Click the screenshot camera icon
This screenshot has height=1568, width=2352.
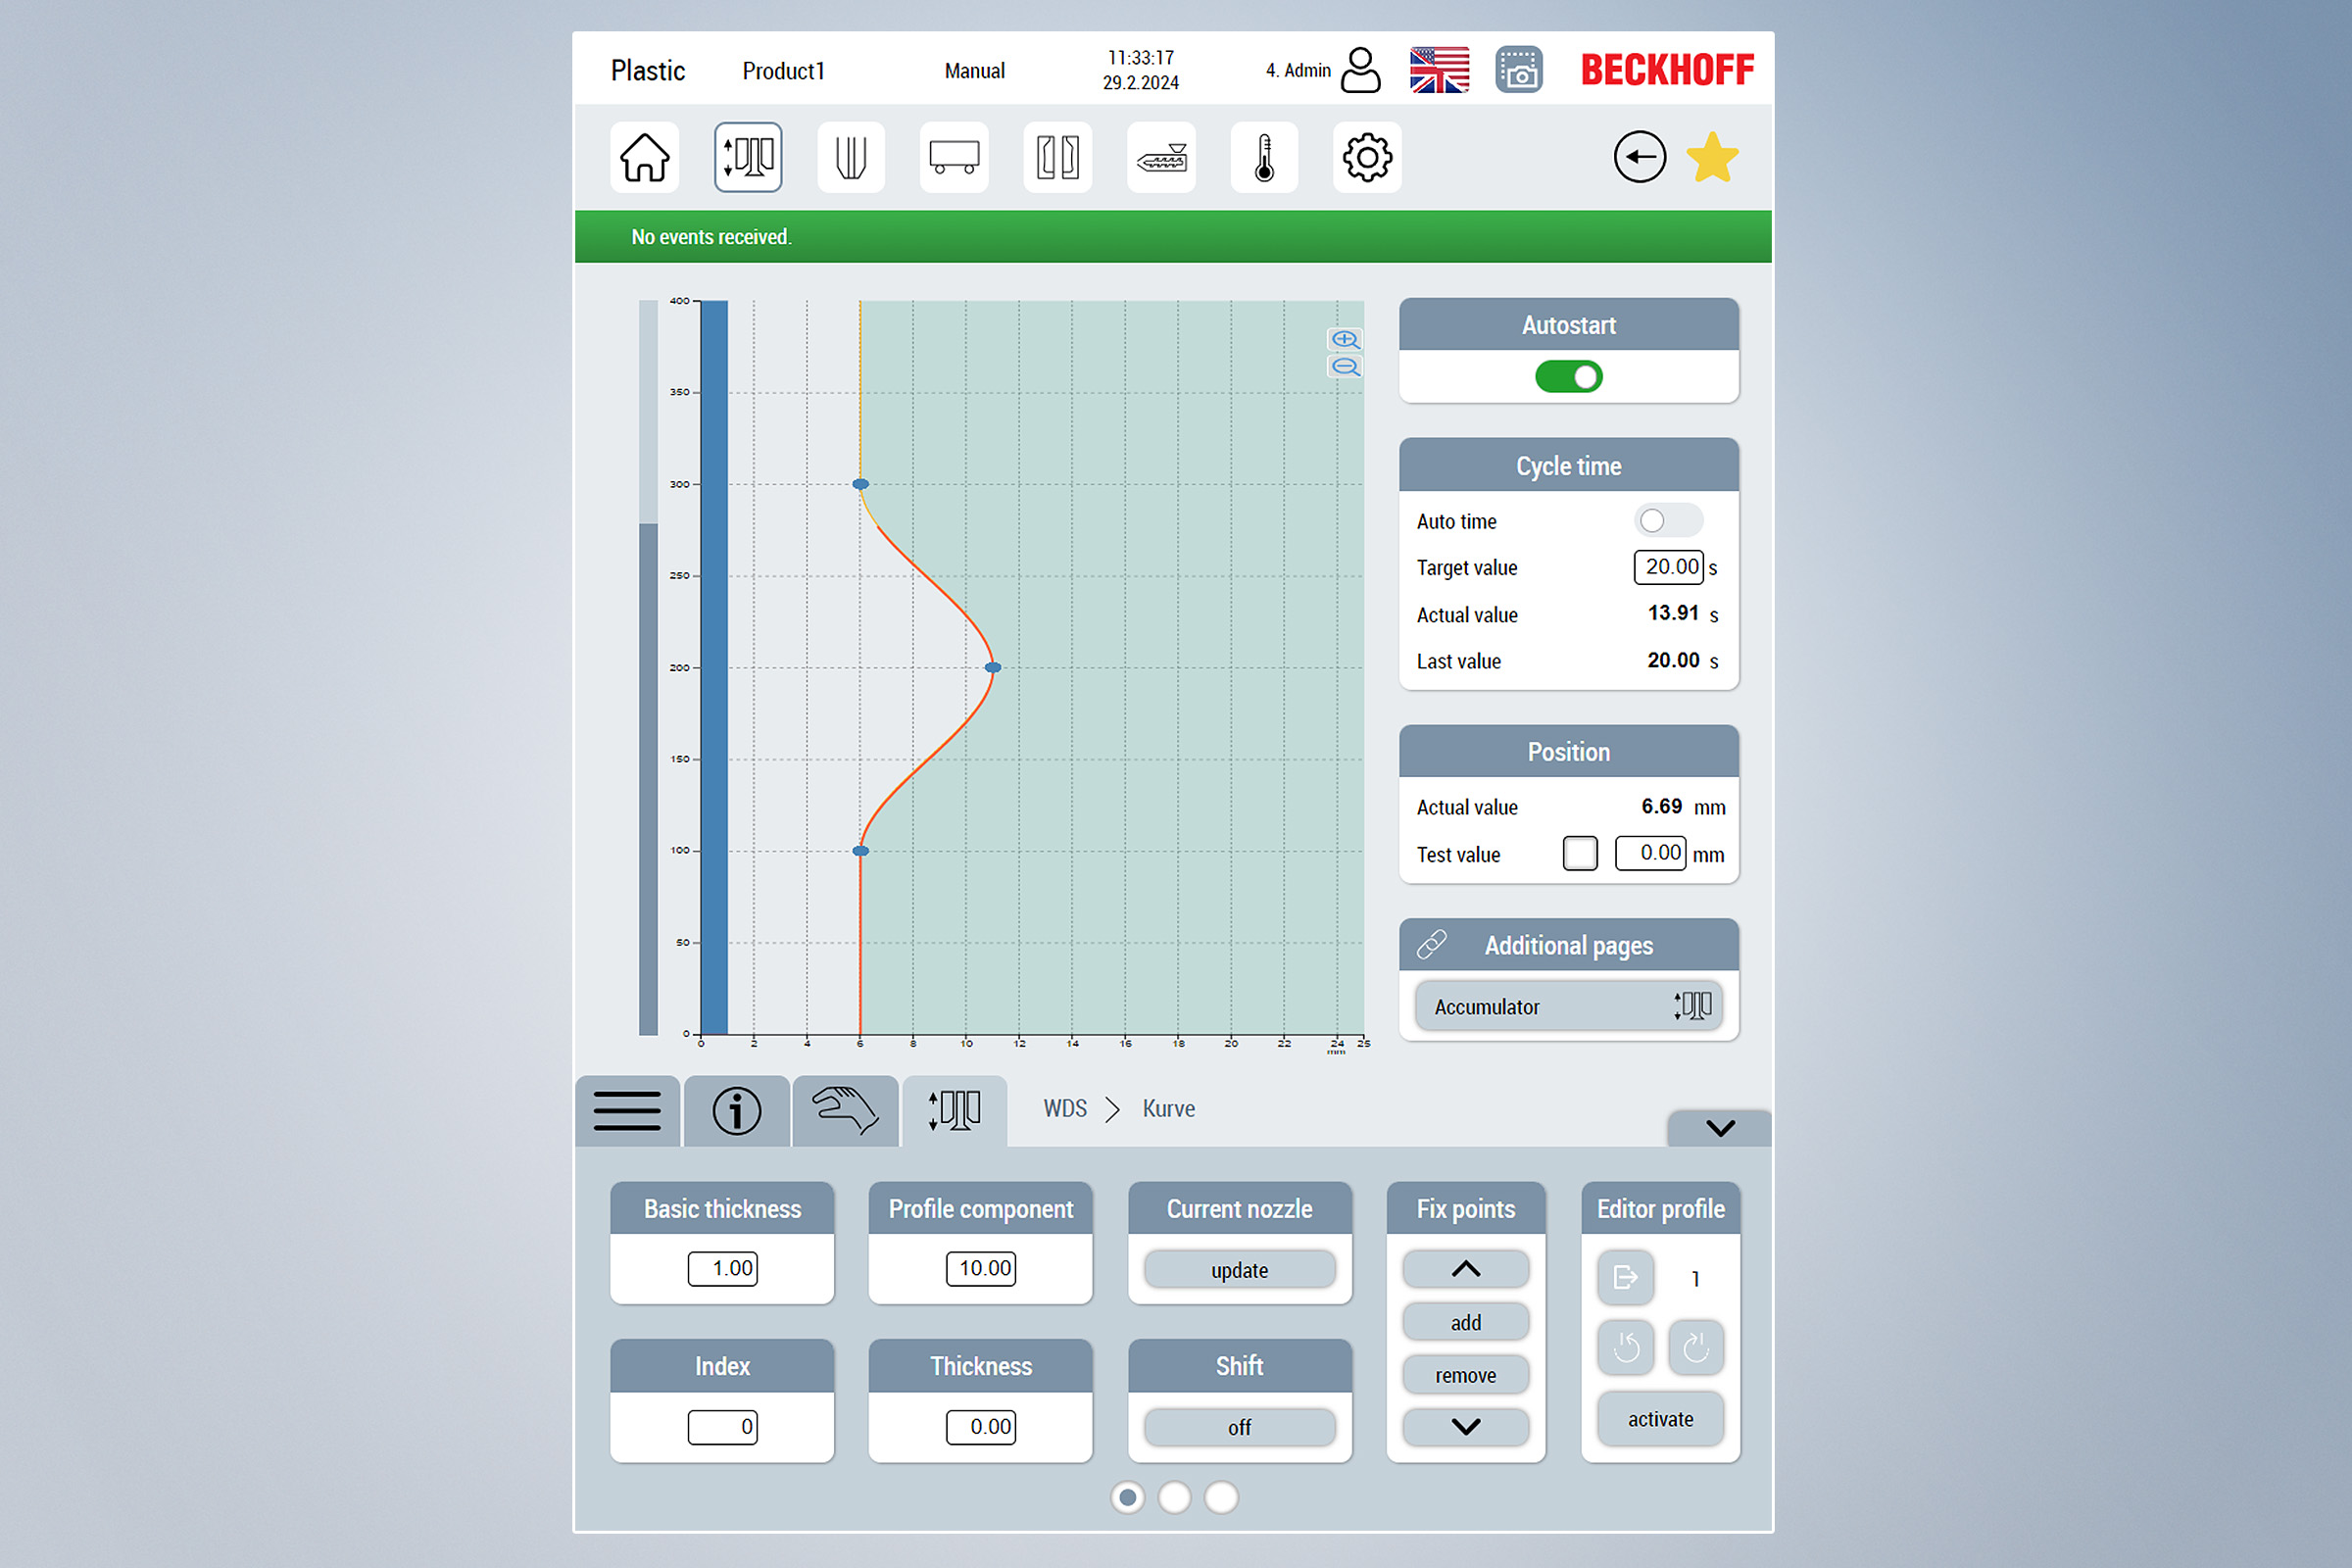1518,70
